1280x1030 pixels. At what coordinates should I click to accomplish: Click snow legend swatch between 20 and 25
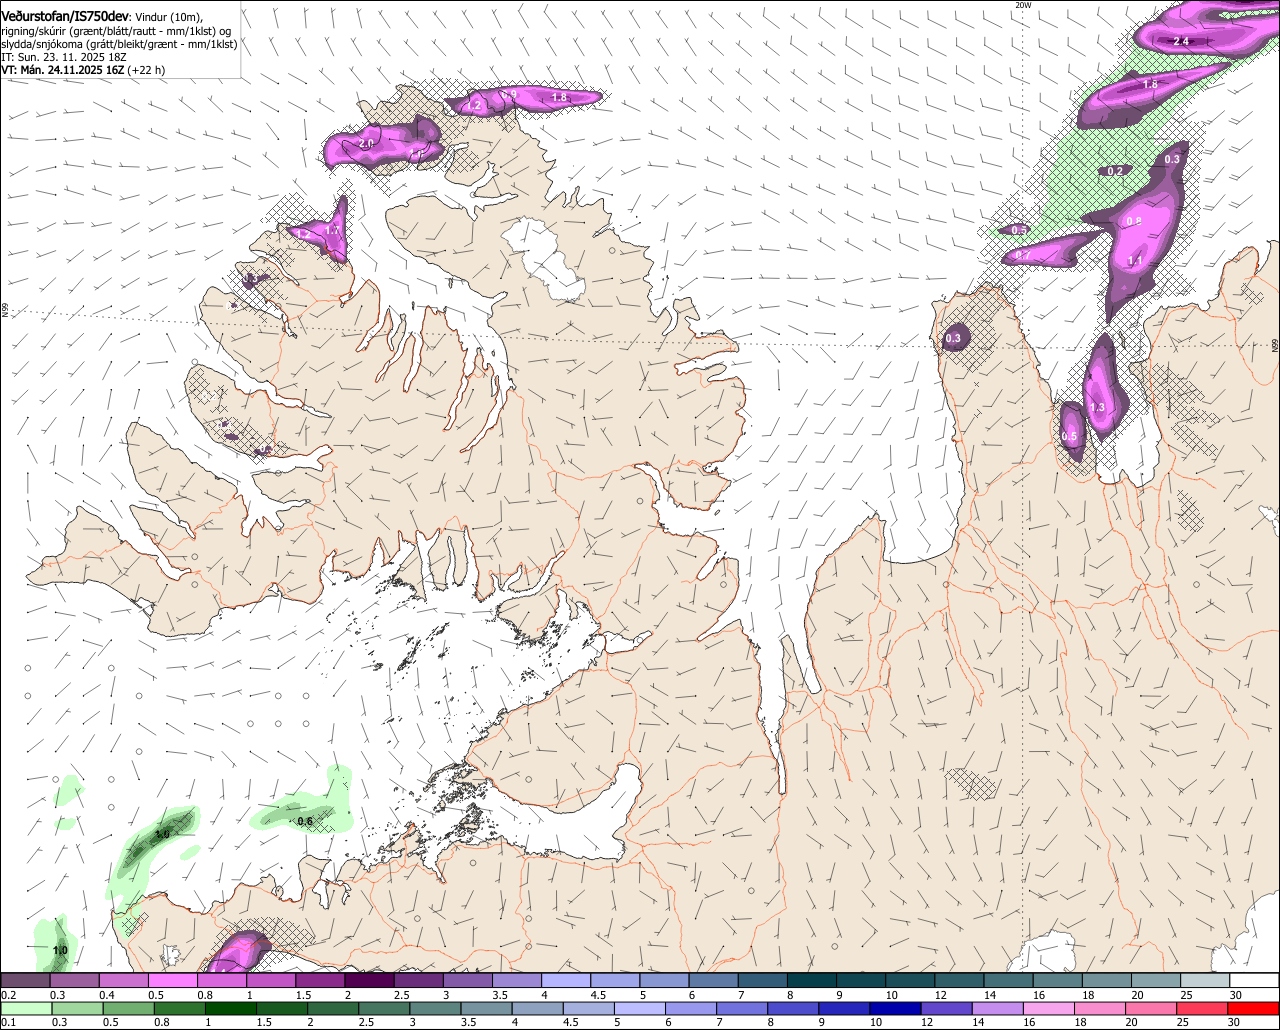point(1157,981)
